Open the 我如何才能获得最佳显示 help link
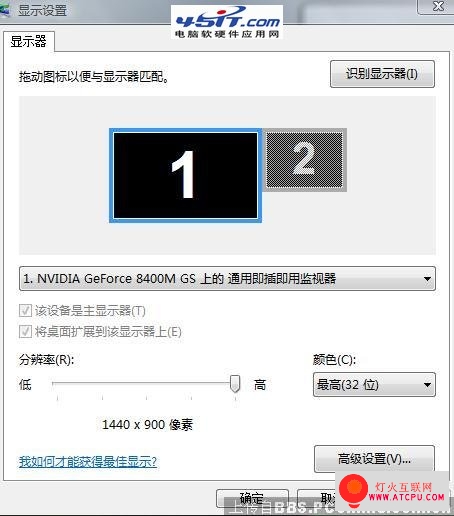The width and height of the screenshot is (454, 516). 88,462
